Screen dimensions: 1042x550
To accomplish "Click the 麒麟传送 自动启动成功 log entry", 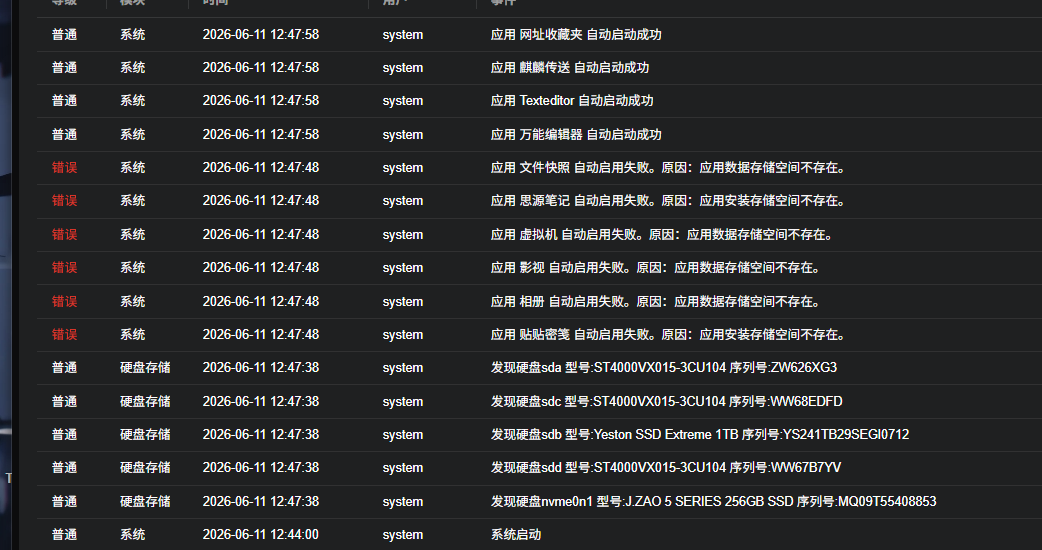I will click(x=570, y=68).
